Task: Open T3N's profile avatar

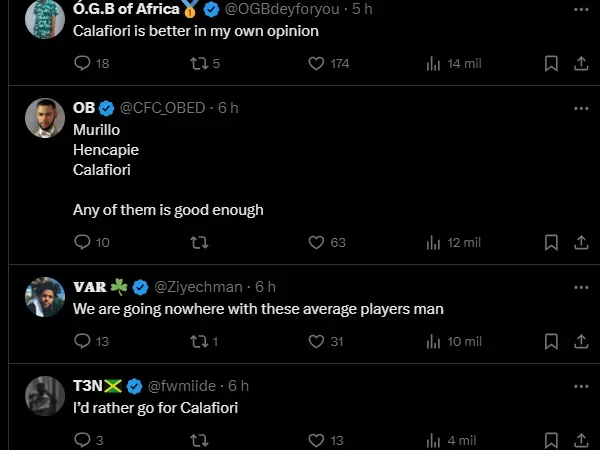Action: click(45, 395)
